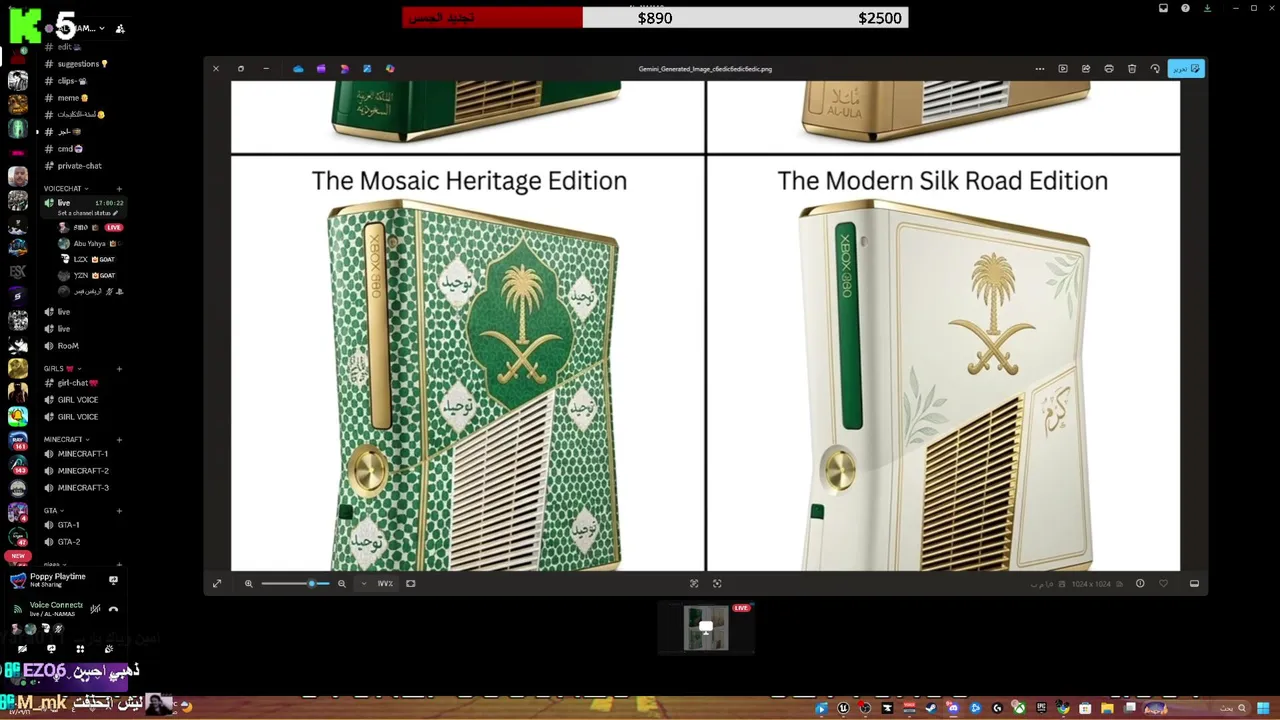Click Set a channel status
The width and height of the screenshot is (1280, 720).
point(88,213)
